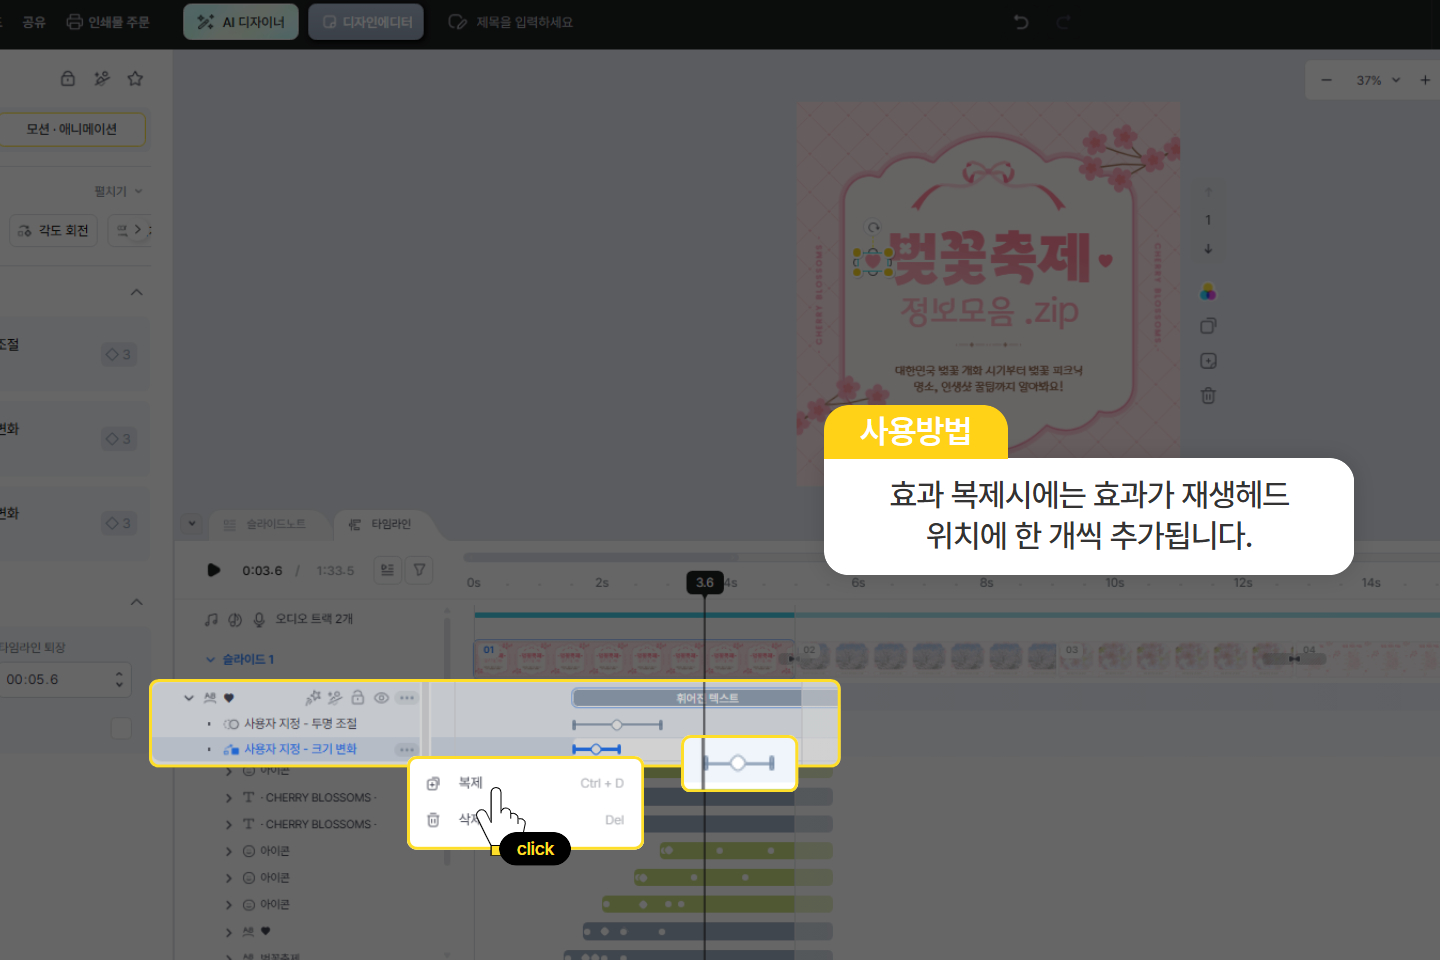Select 복제 in the context menu
The image size is (1440, 960).
point(470,783)
